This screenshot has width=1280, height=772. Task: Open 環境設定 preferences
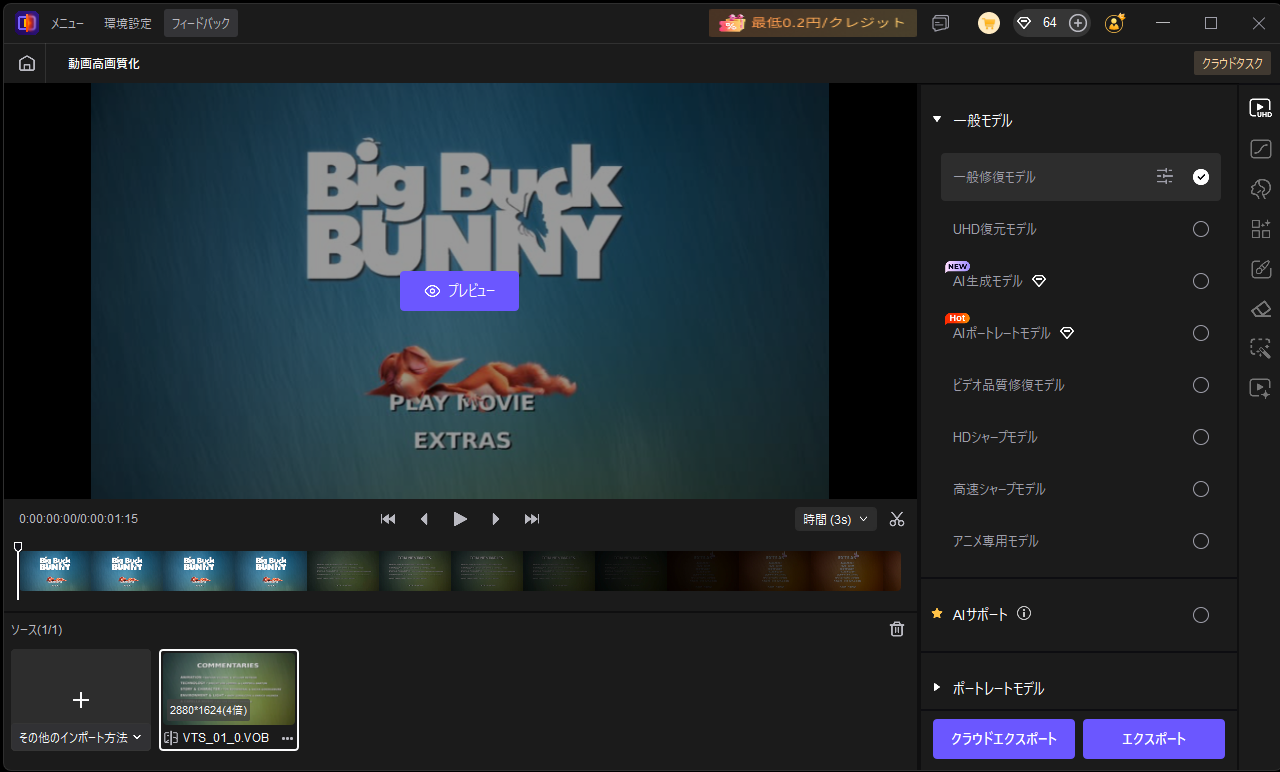click(x=128, y=23)
